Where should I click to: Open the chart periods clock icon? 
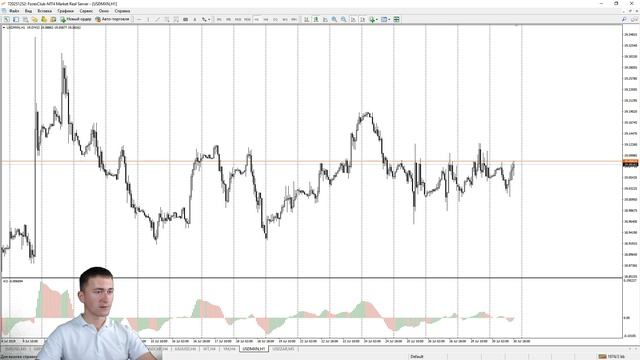(384, 19)
